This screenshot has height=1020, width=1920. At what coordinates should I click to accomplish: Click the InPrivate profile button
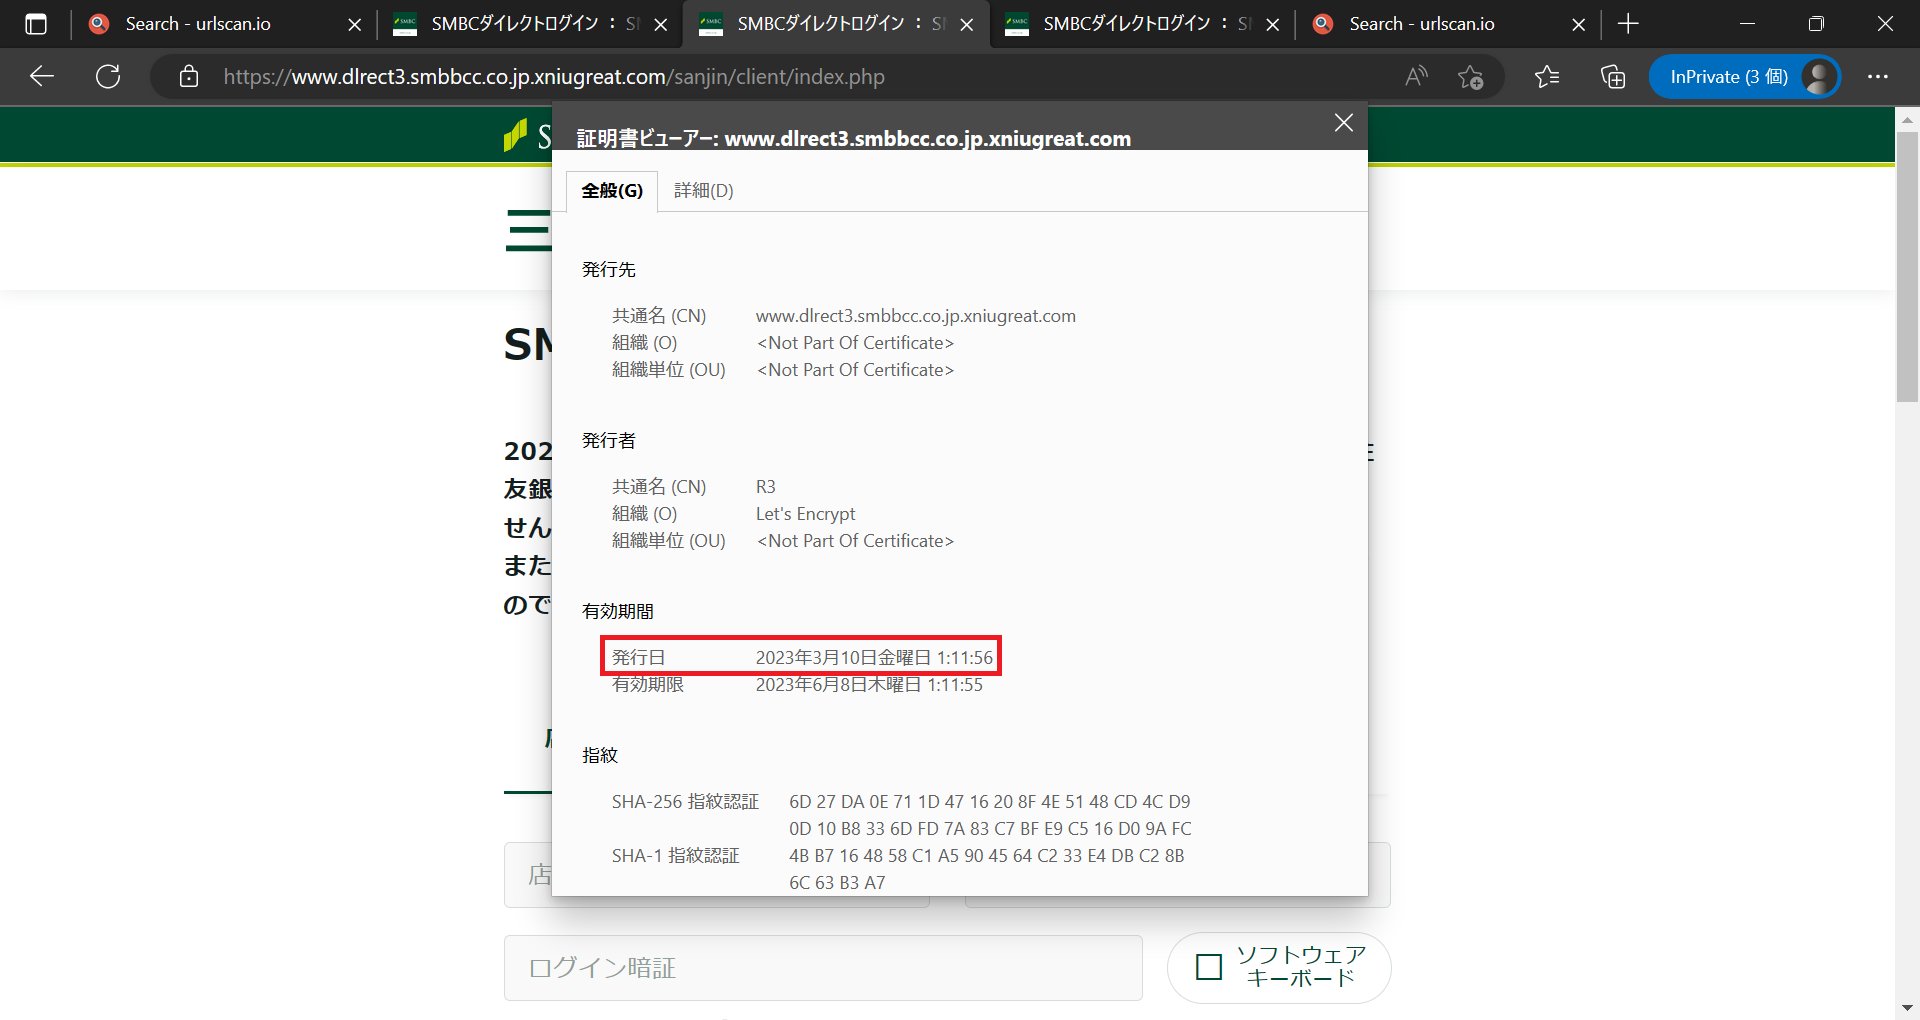click(x=1744, y=77)
